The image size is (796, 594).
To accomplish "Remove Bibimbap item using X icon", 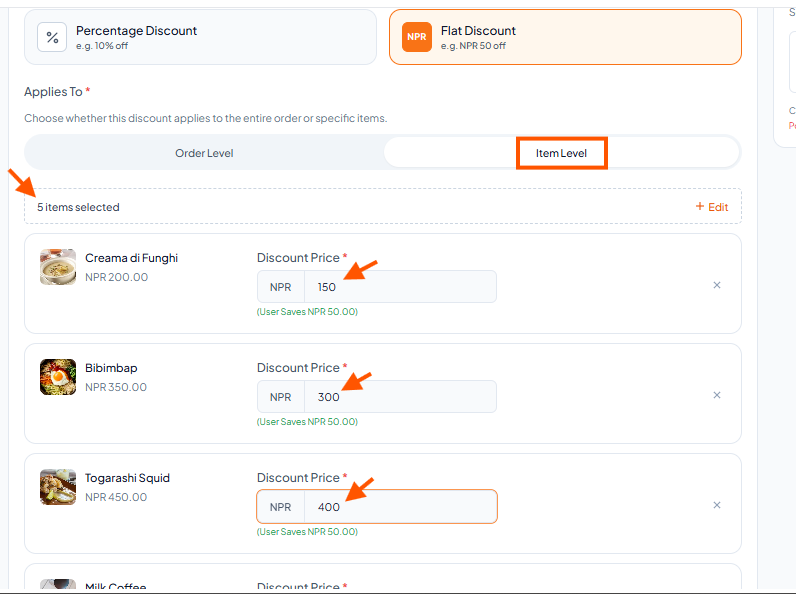I will [x=717, y=395].
